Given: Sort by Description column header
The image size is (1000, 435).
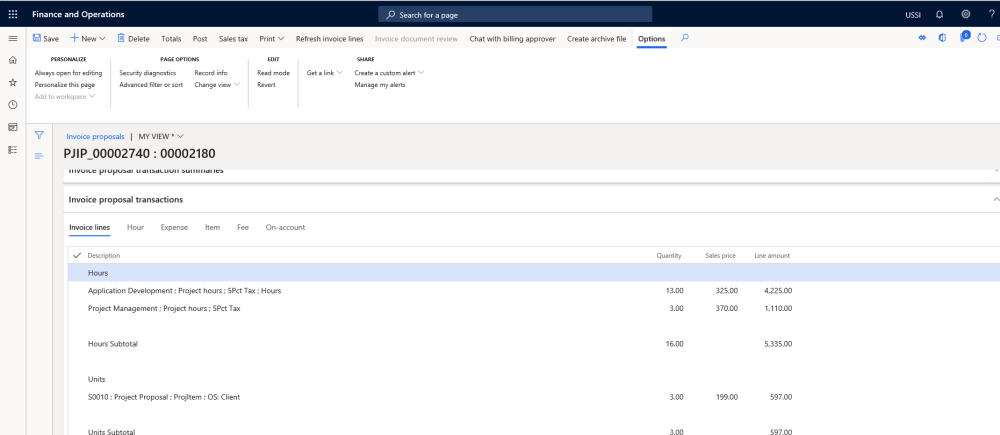Looking at the screenshot, I should tap(104, 255).
